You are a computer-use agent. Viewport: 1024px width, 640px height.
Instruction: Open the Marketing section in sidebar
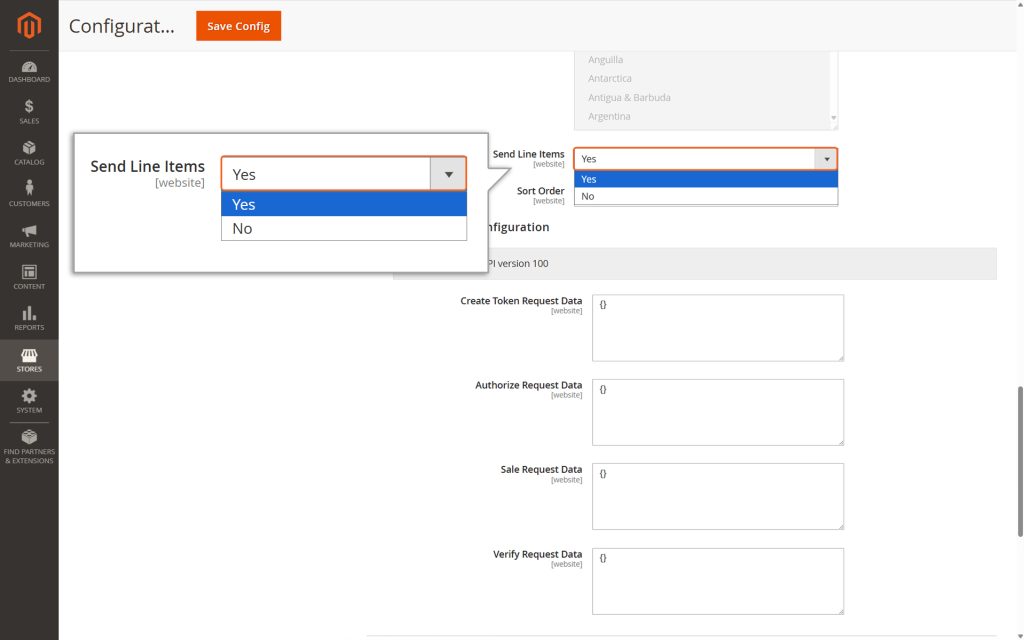click(x=29, y=235)
